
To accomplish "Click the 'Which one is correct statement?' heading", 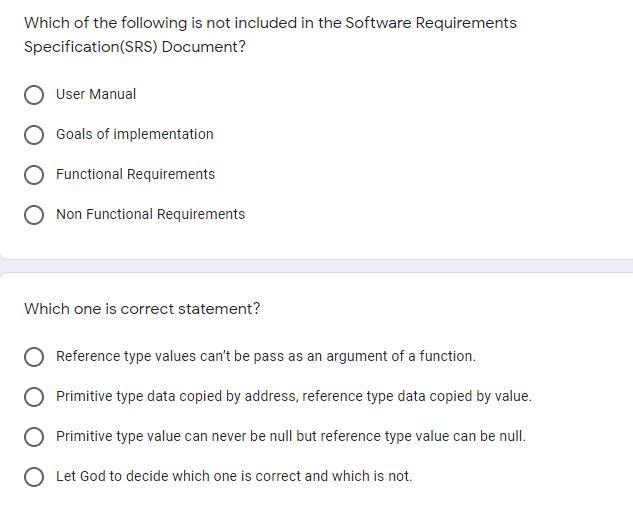I will click(142, 309).
